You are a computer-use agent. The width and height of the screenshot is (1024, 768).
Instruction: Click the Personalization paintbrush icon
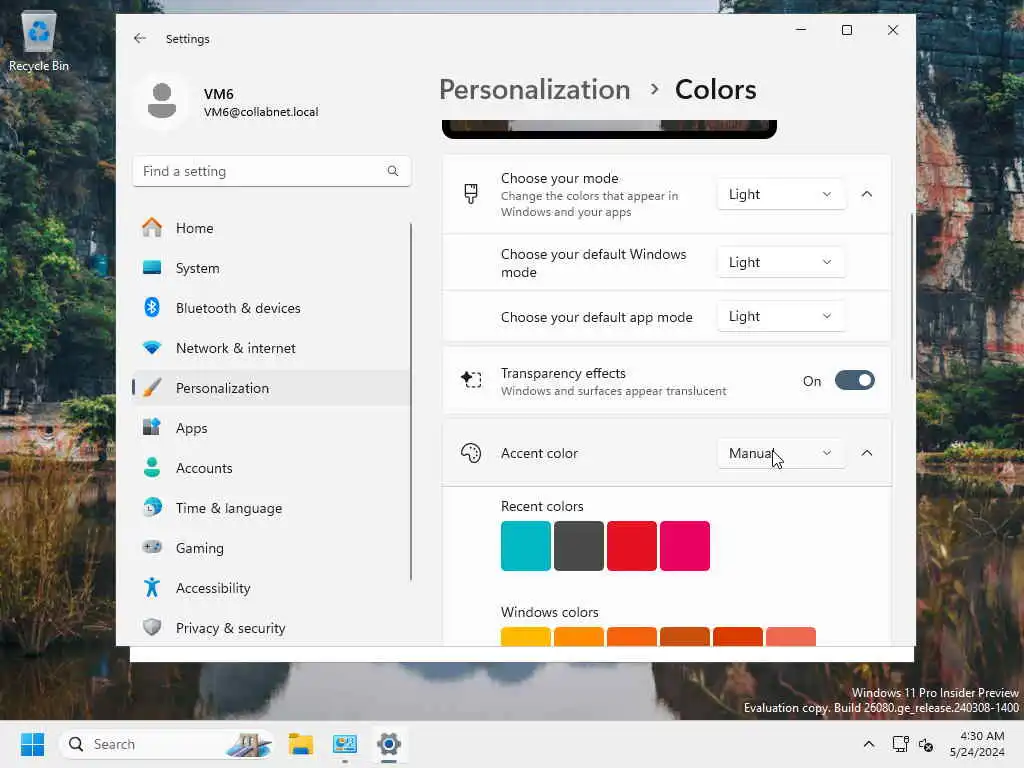[x=152, y=388]
